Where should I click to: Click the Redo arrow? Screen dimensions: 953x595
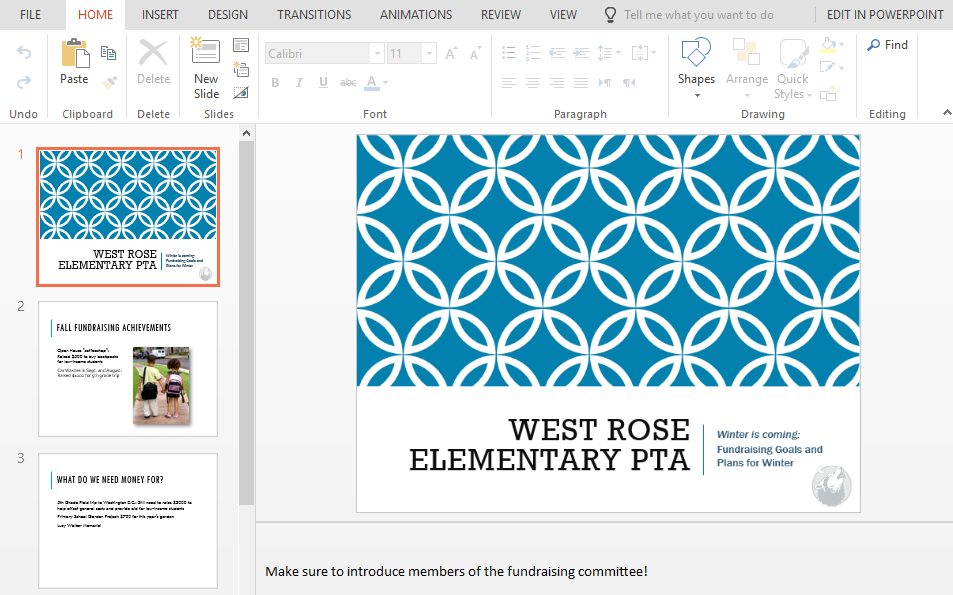(x=24, y=82)
